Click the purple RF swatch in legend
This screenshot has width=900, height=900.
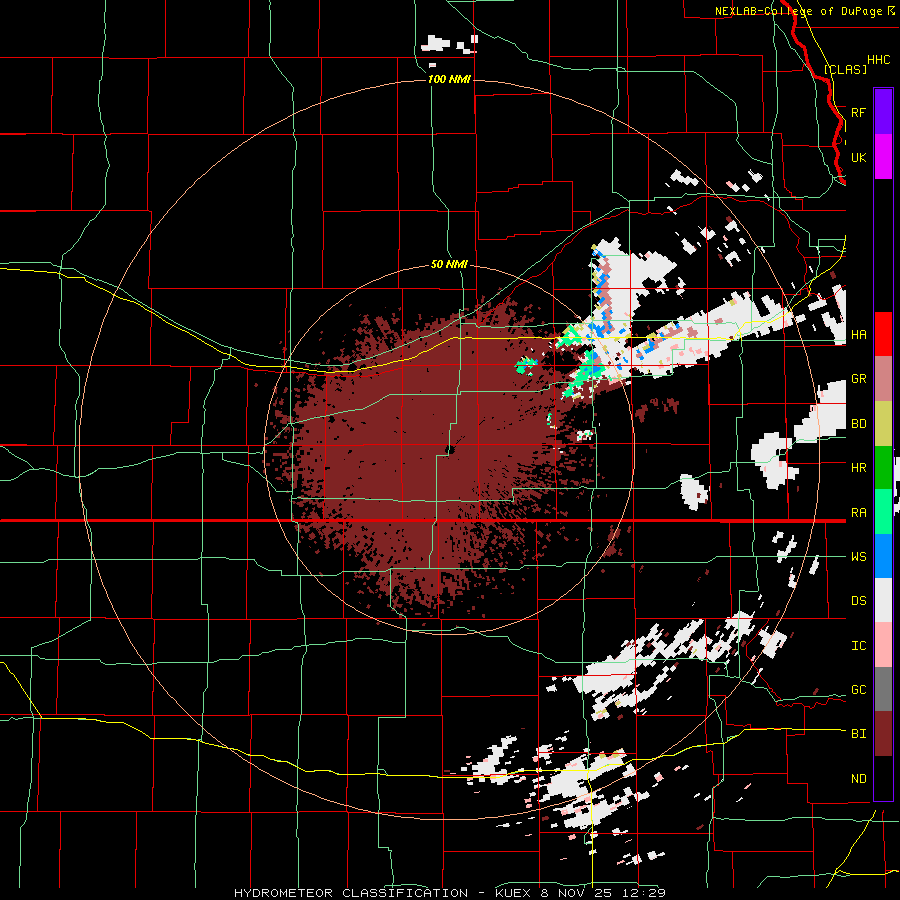click(x=883, y=112)
